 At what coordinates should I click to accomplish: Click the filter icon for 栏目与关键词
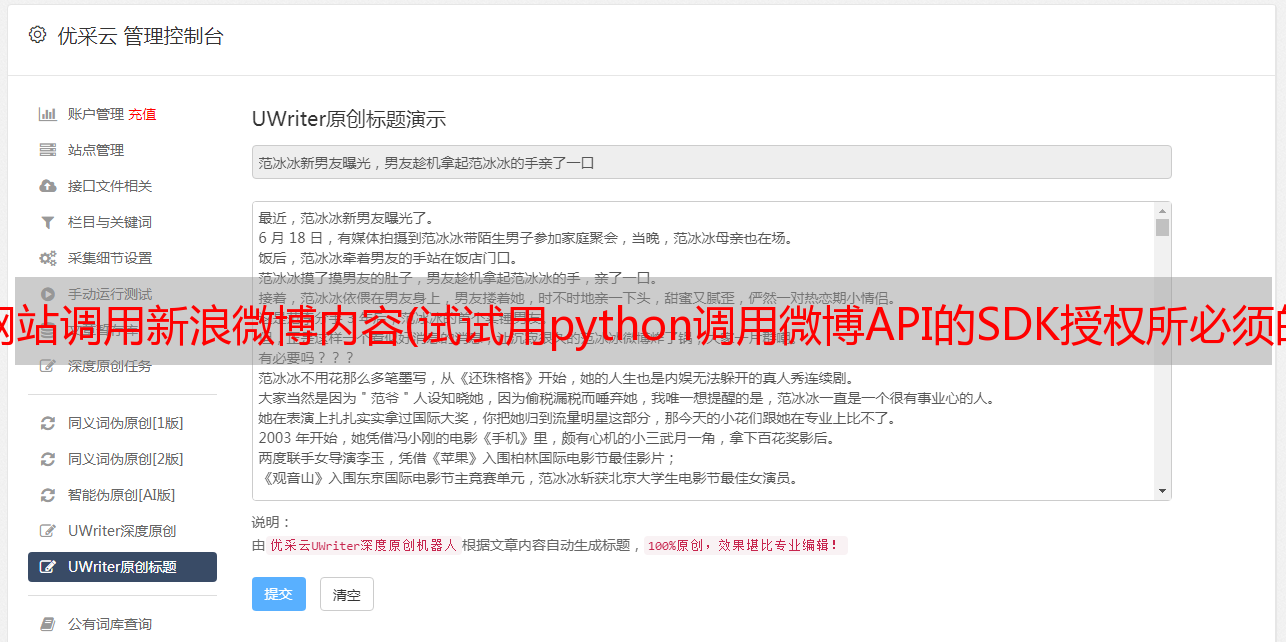(47, 222)
